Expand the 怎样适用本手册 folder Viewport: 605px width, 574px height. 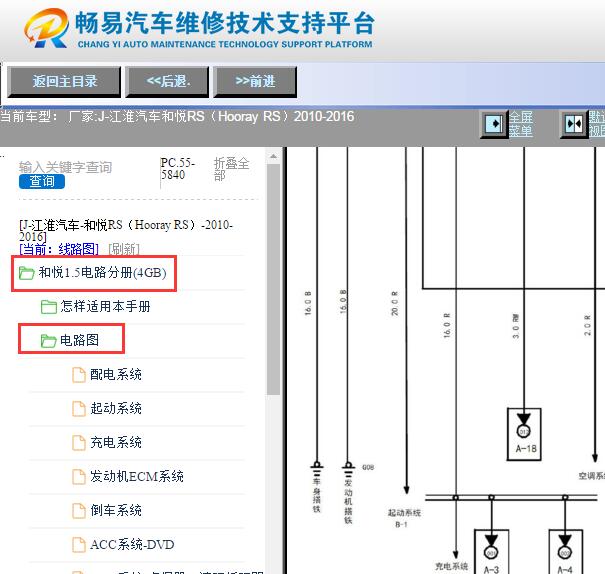coord(105,307)
